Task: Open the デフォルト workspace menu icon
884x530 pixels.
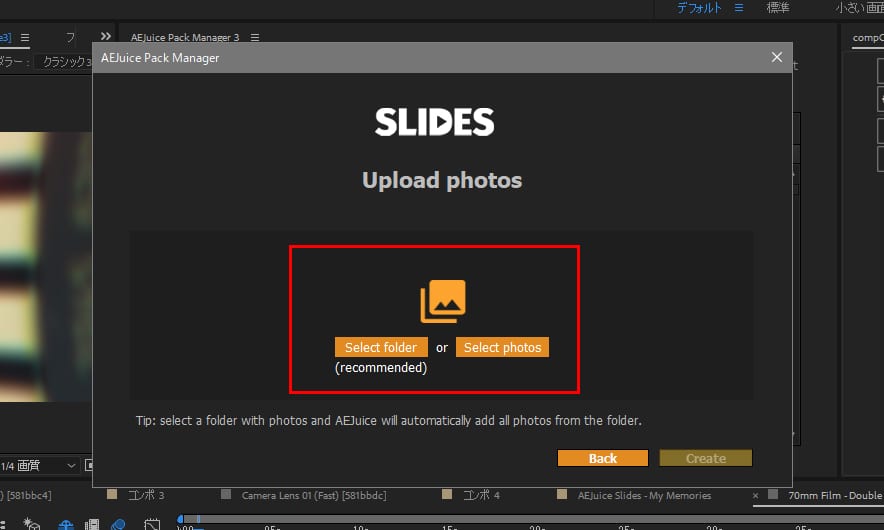Action: [x=739, y=8]
